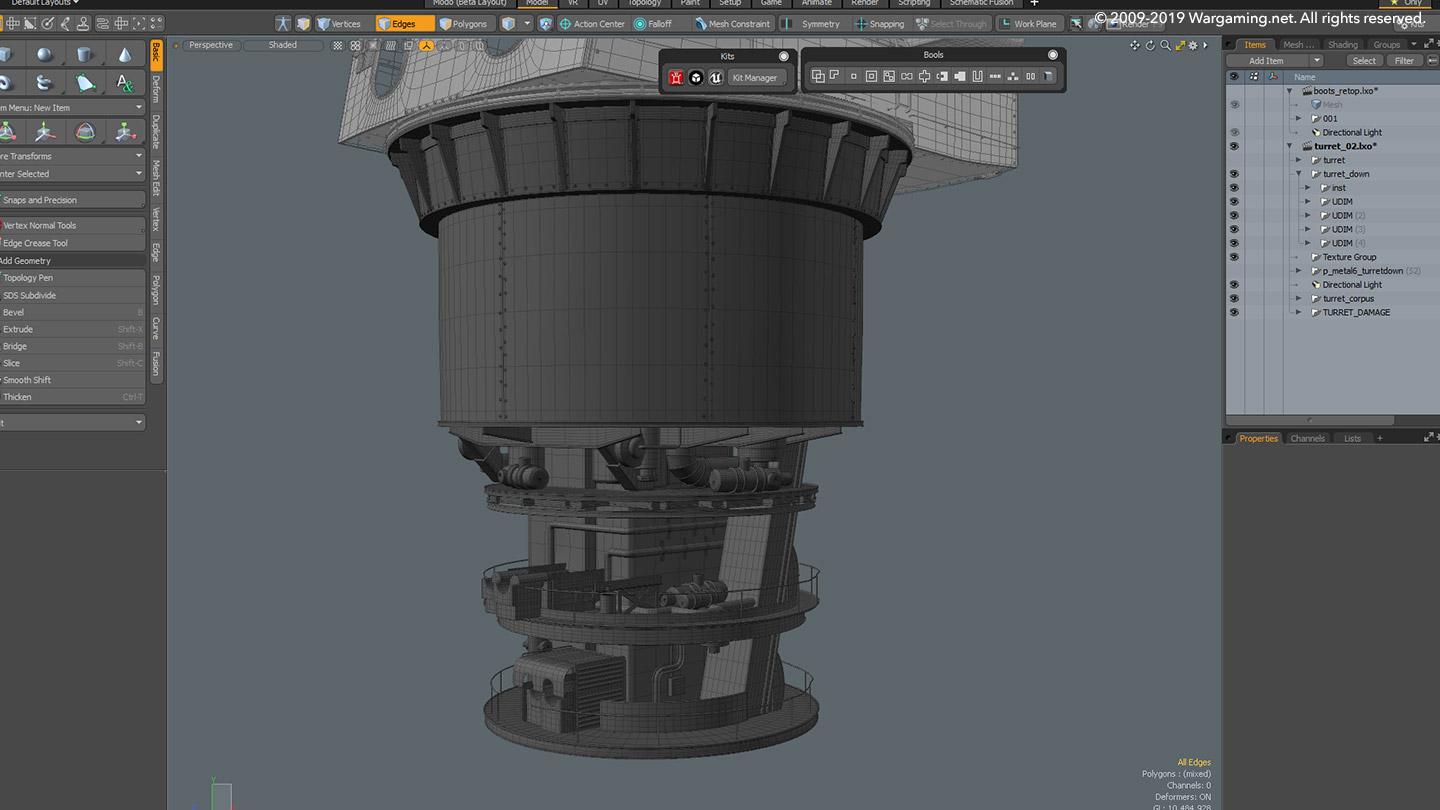This screenshot has height=810, width=1440.
Task: Toggle visibility of TURRET_DAMAGE item
Action: click(1234, 313)
